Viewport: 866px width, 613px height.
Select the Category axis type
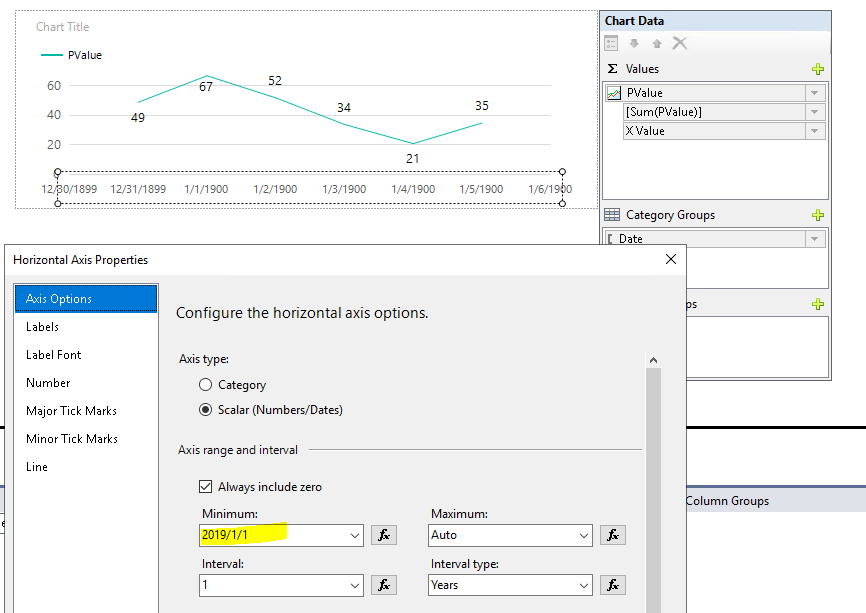(205, 385)
